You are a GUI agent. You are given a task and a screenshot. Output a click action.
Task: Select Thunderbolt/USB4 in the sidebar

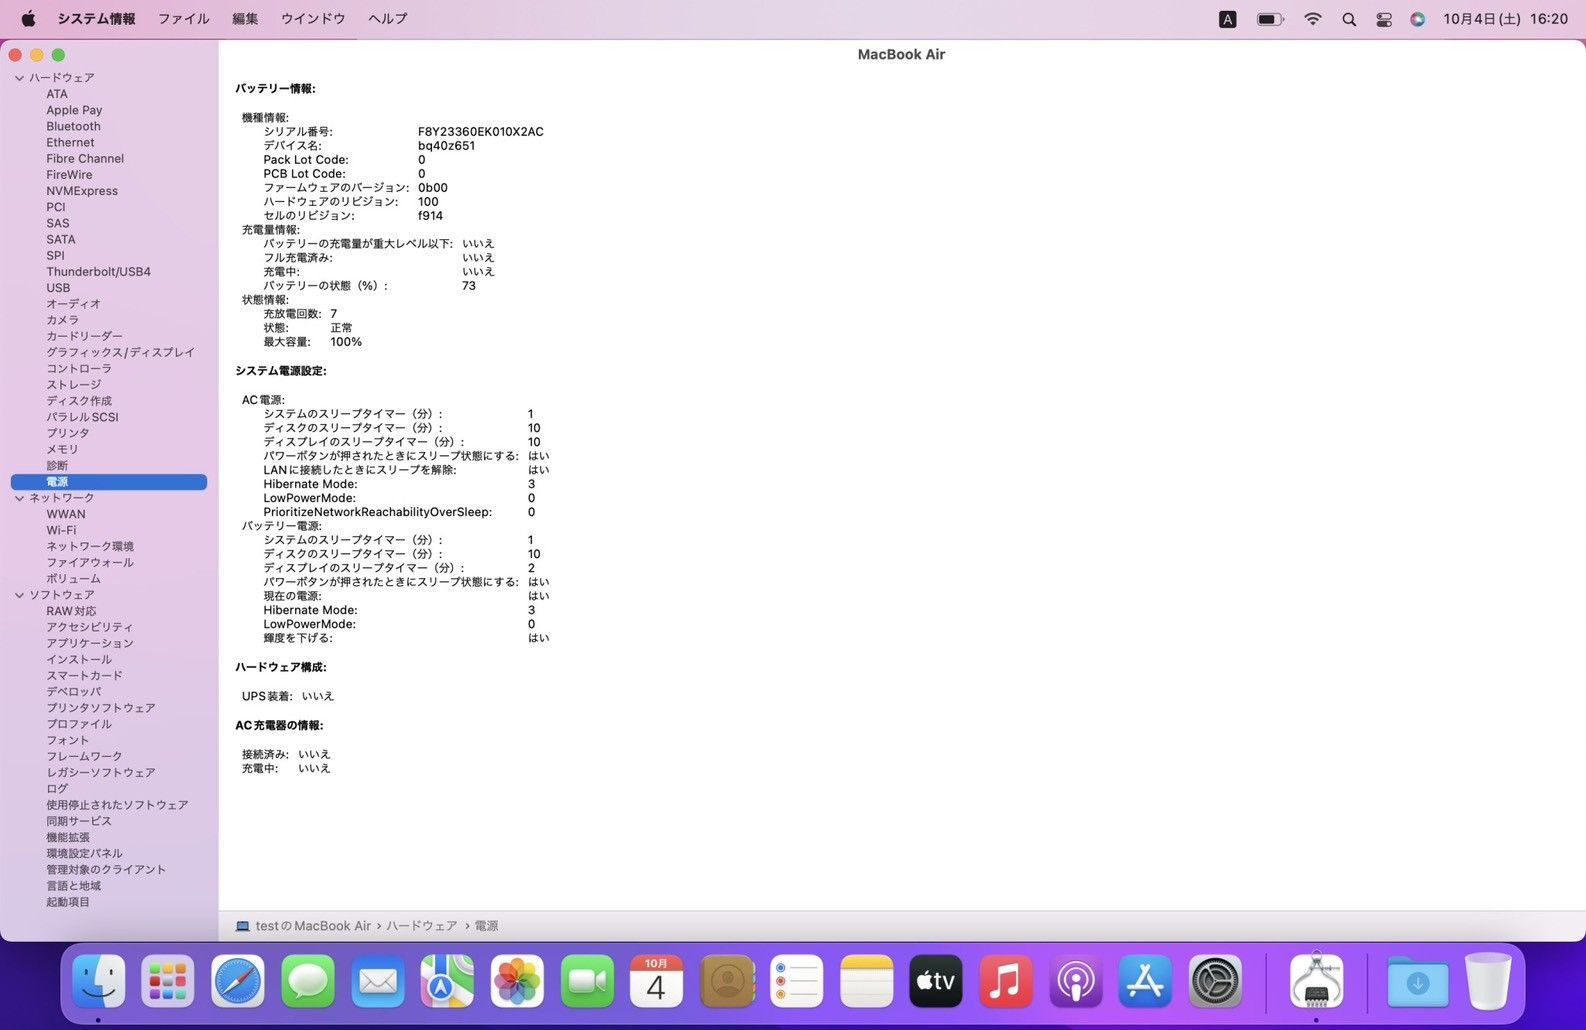[x=98, y=272]
